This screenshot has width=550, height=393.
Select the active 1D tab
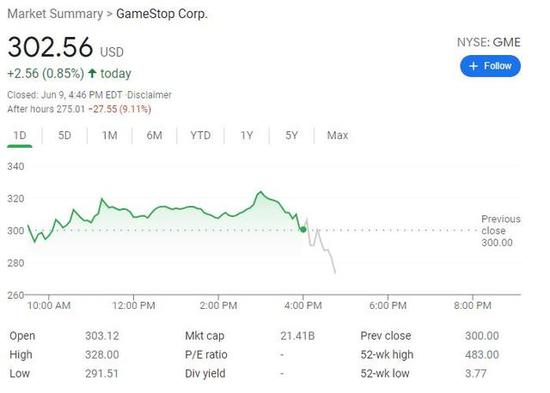tap(20, 135)
